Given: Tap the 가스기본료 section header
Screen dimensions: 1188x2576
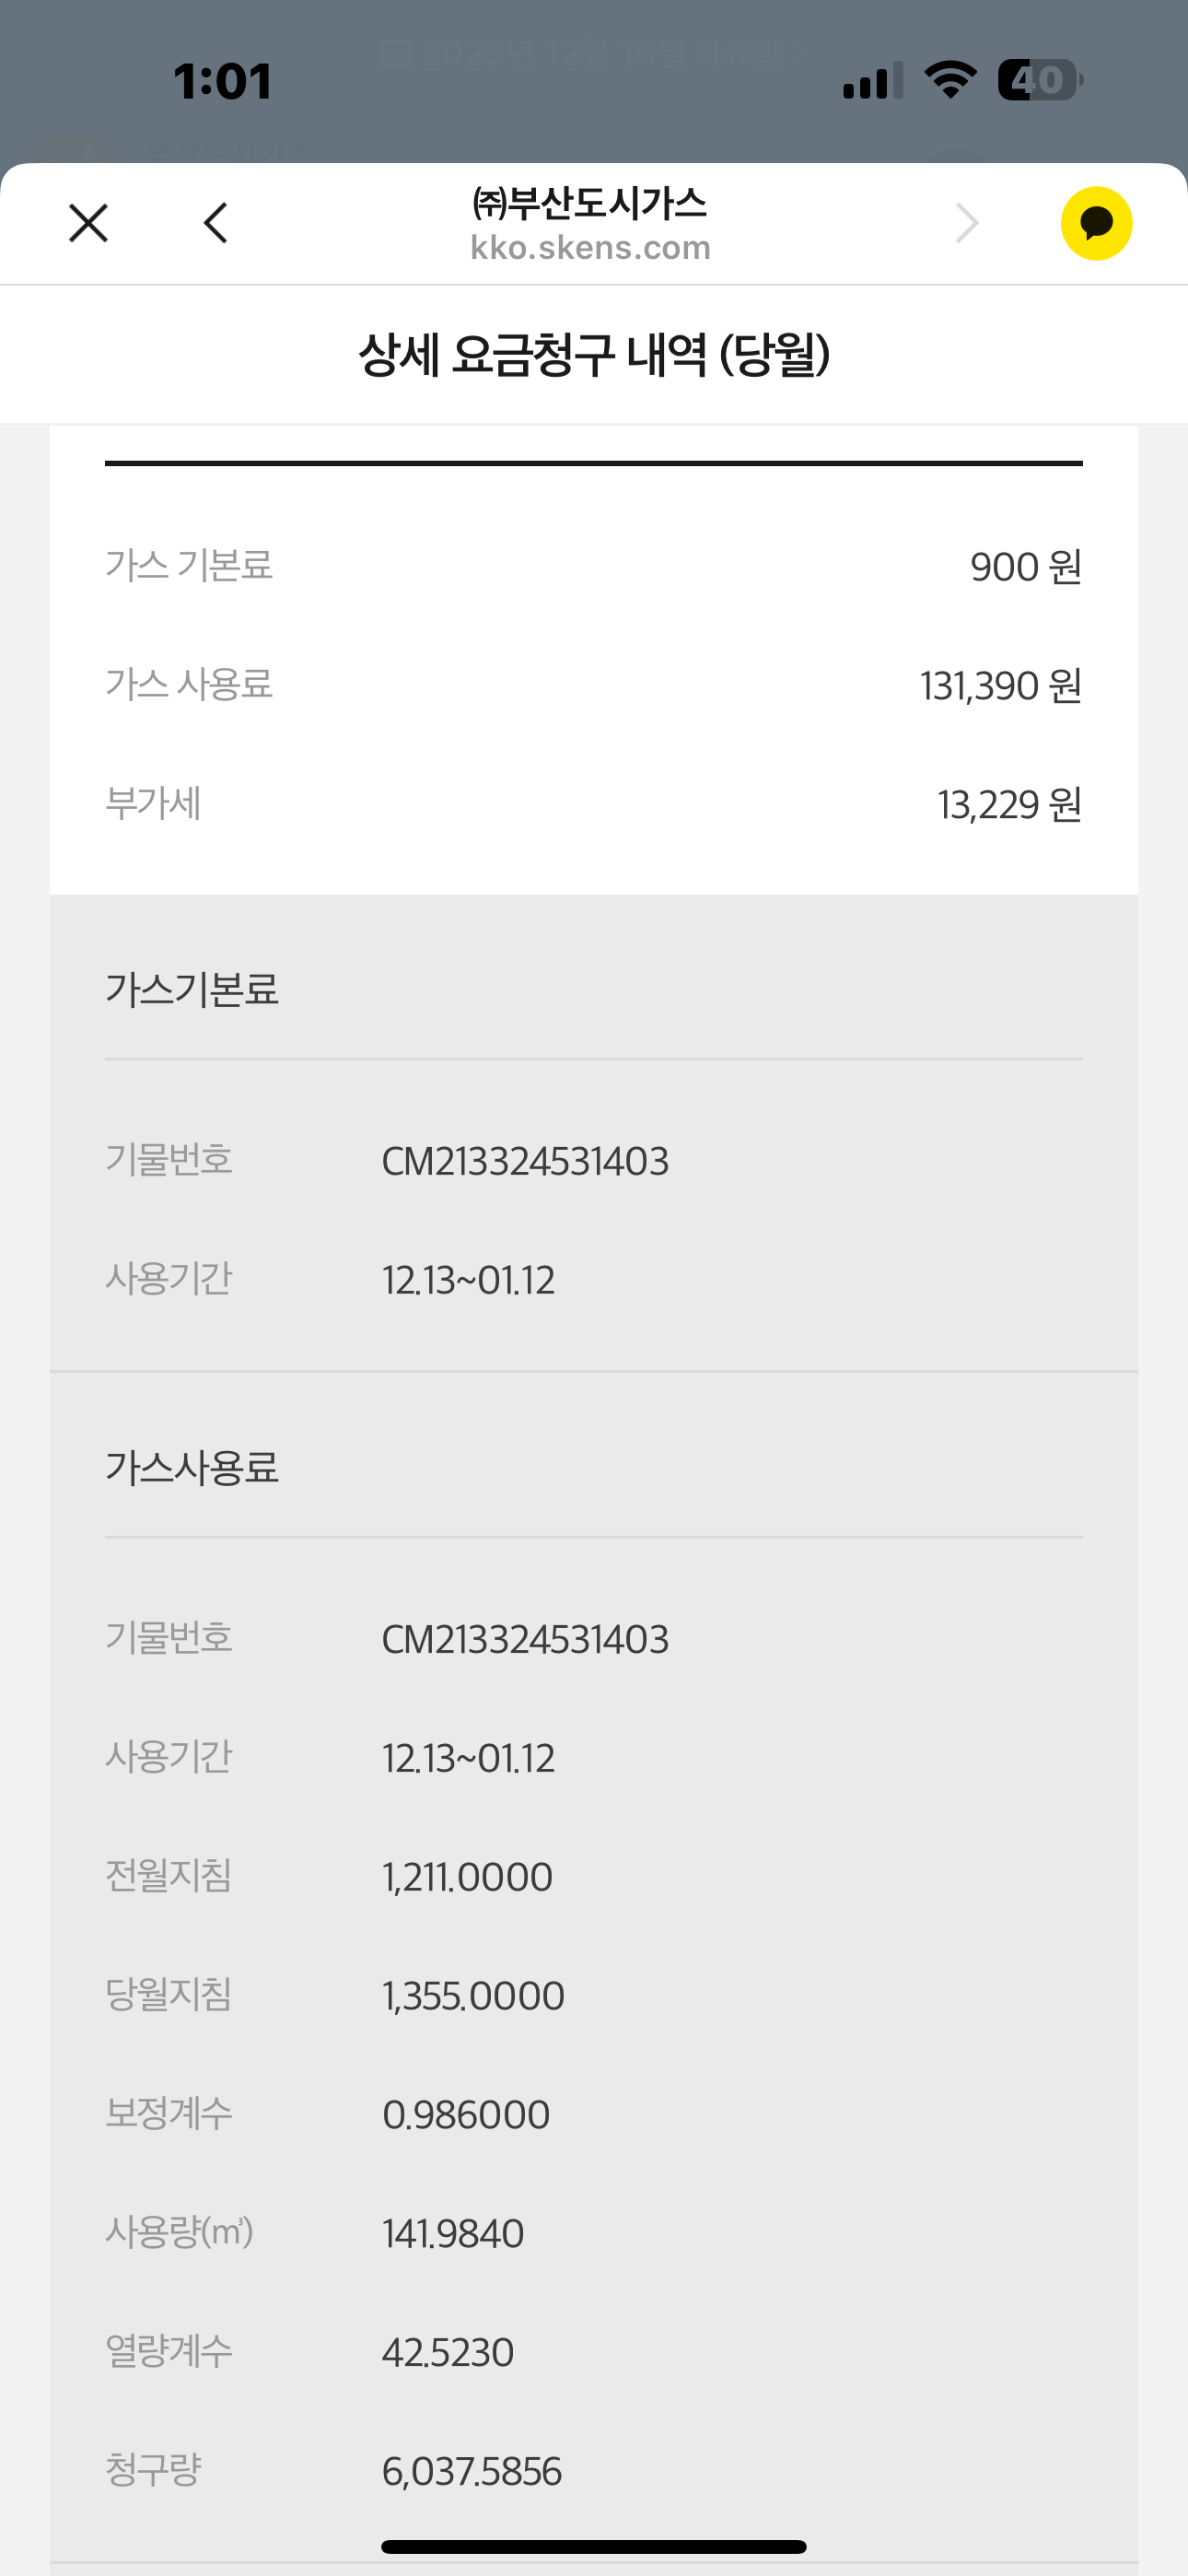Looking at the screenshot, I should (x=192, y=990).
